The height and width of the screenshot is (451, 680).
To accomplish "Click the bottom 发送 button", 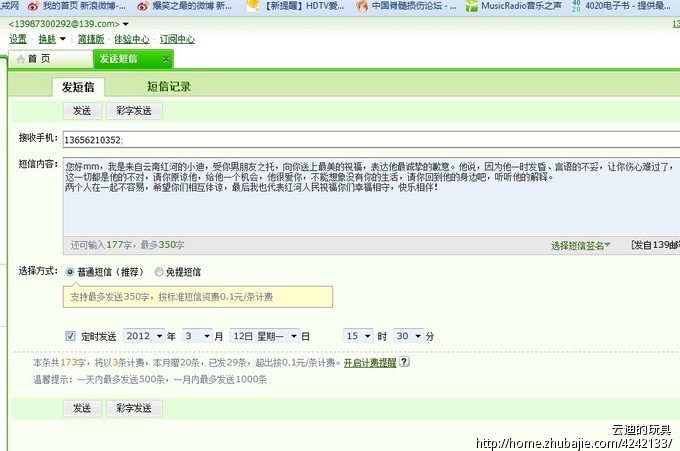I will 82,408.
